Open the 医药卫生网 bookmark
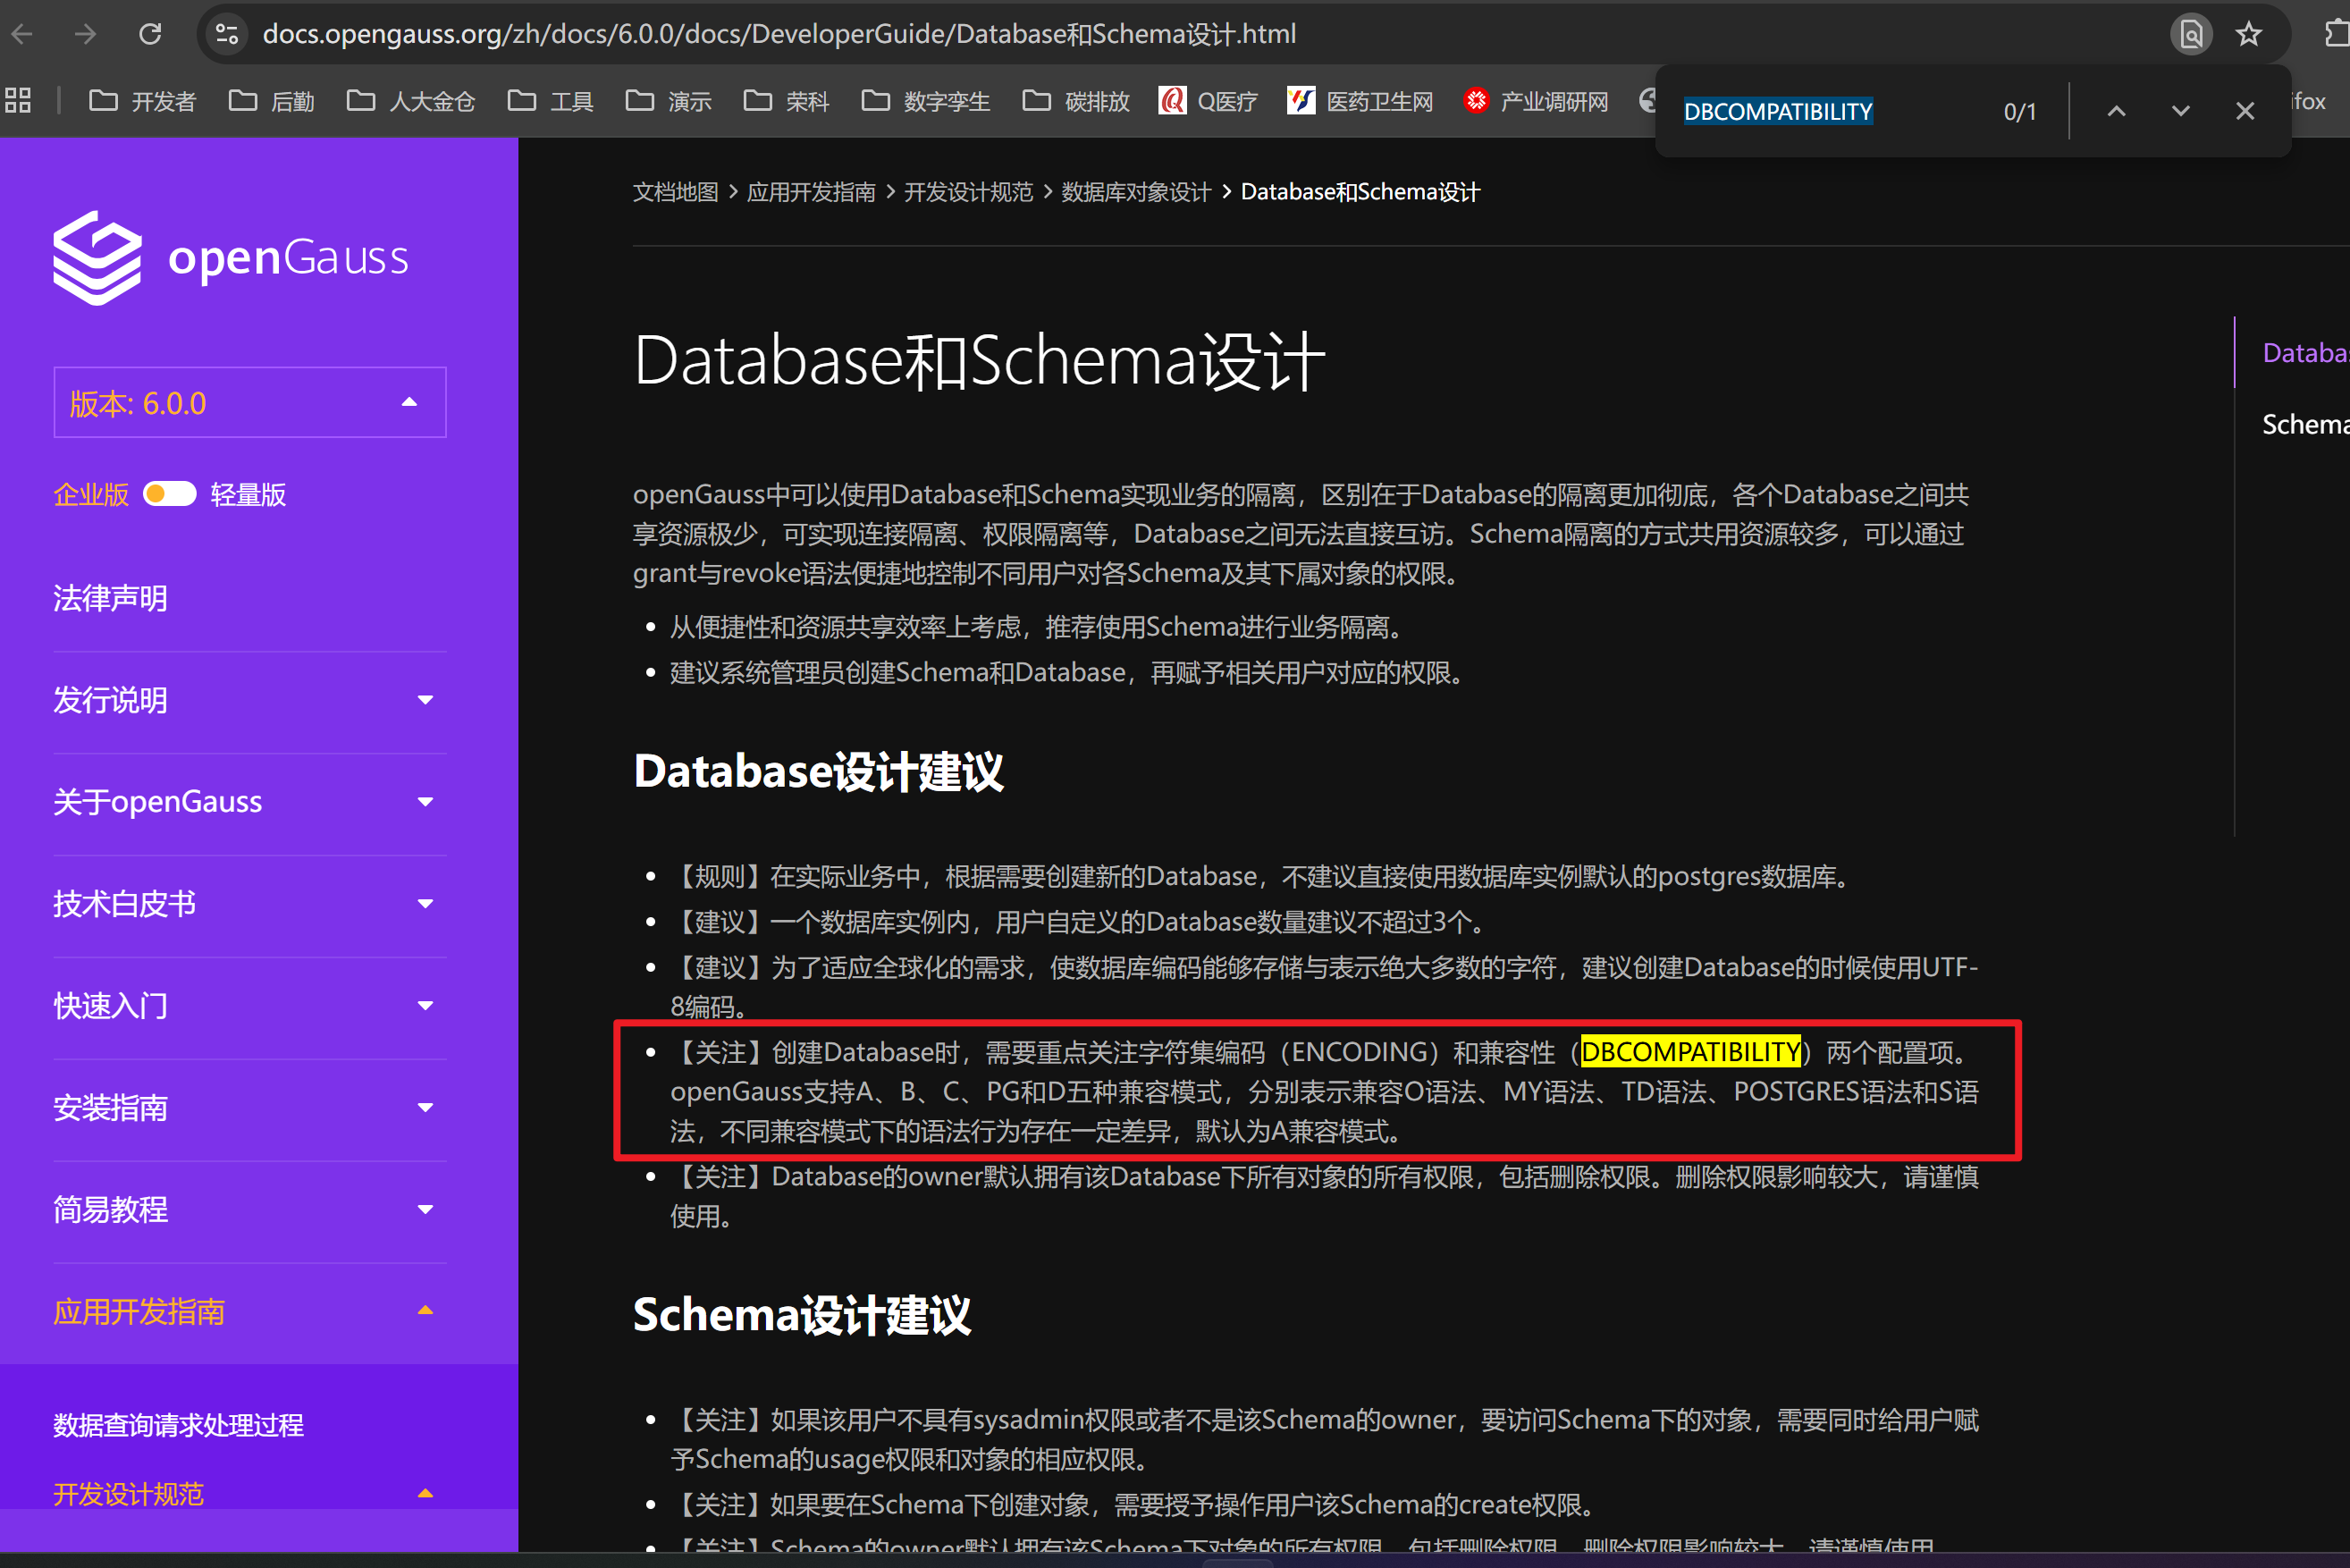 [1360, 101]
